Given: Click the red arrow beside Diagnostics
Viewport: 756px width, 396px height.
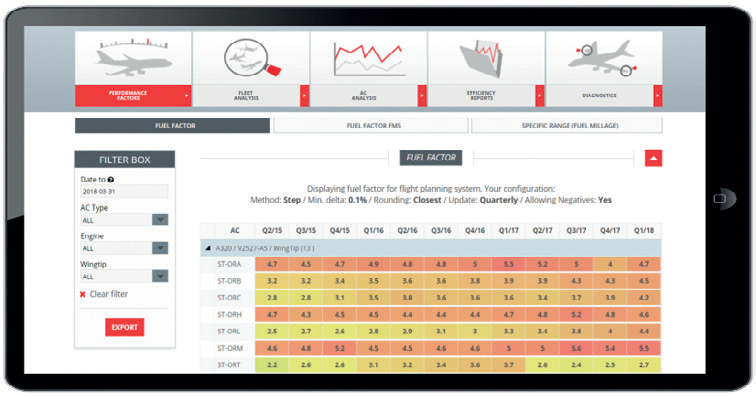Looking at the screenshot, I should point(658,96).
